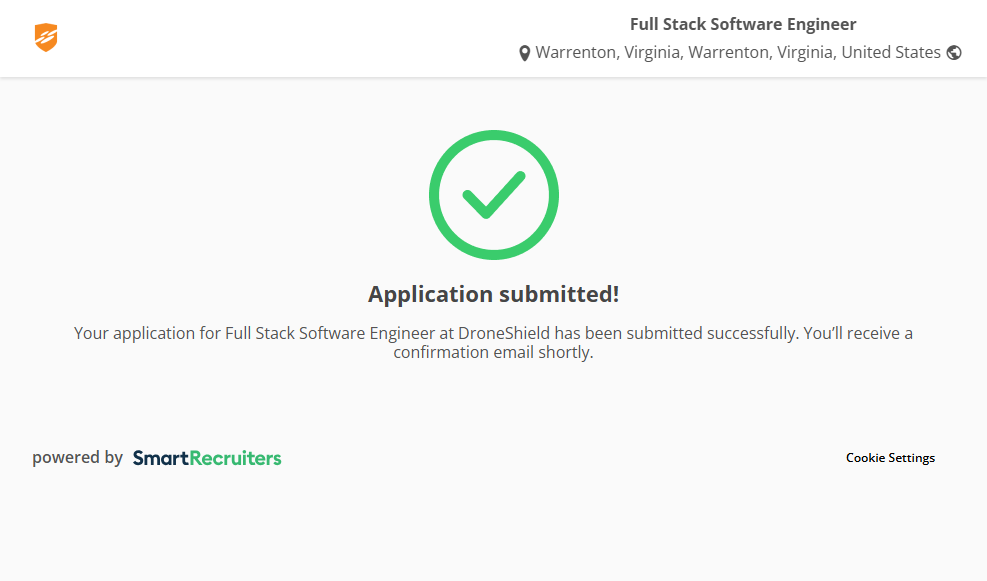Open Cookie Settings
The image size is (987, 581).
pyautogui.click(x=890, y=458)
